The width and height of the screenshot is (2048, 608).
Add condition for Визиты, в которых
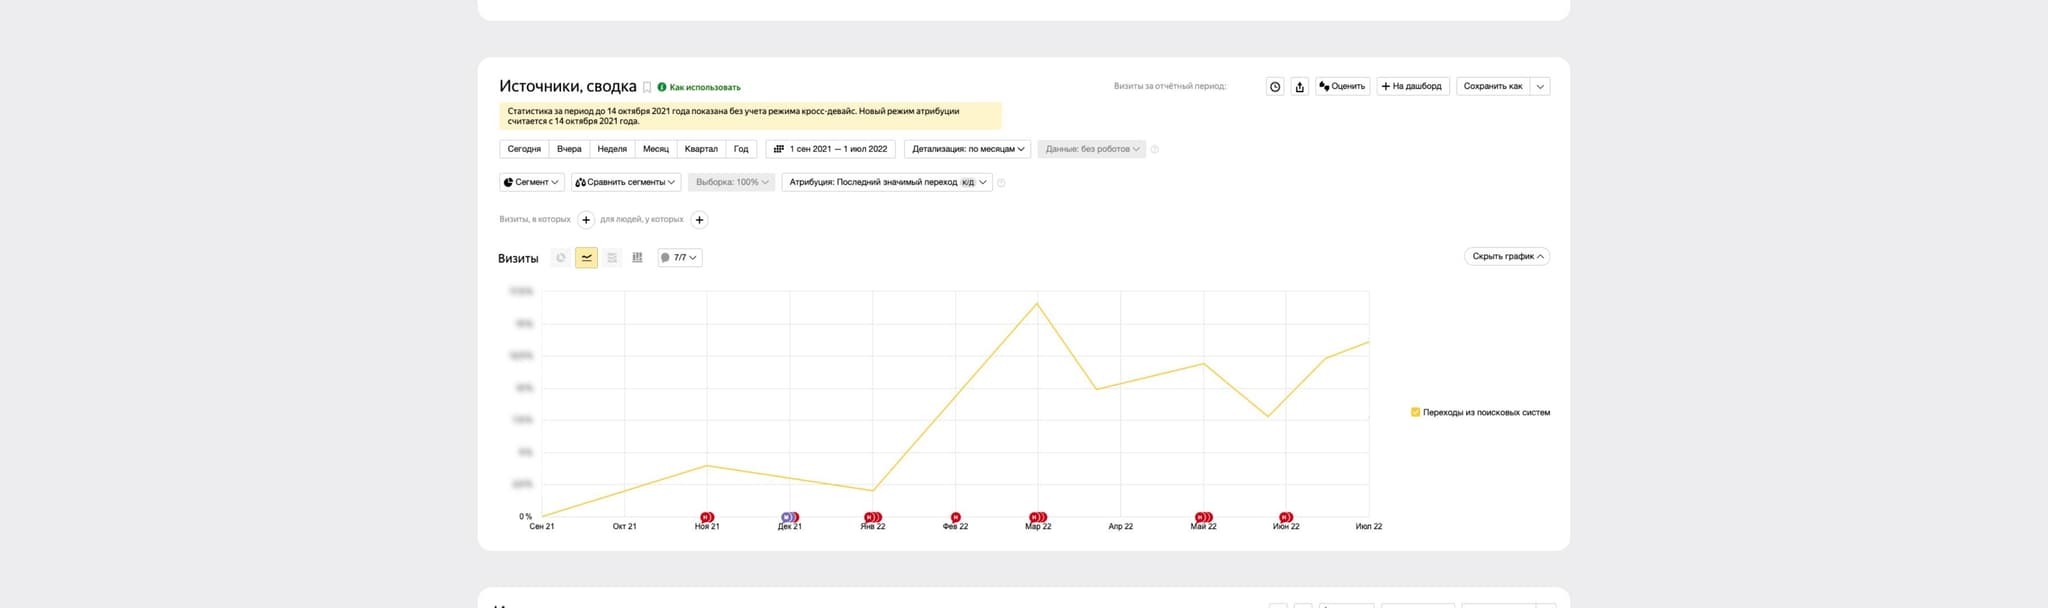(x=586, y=220)
